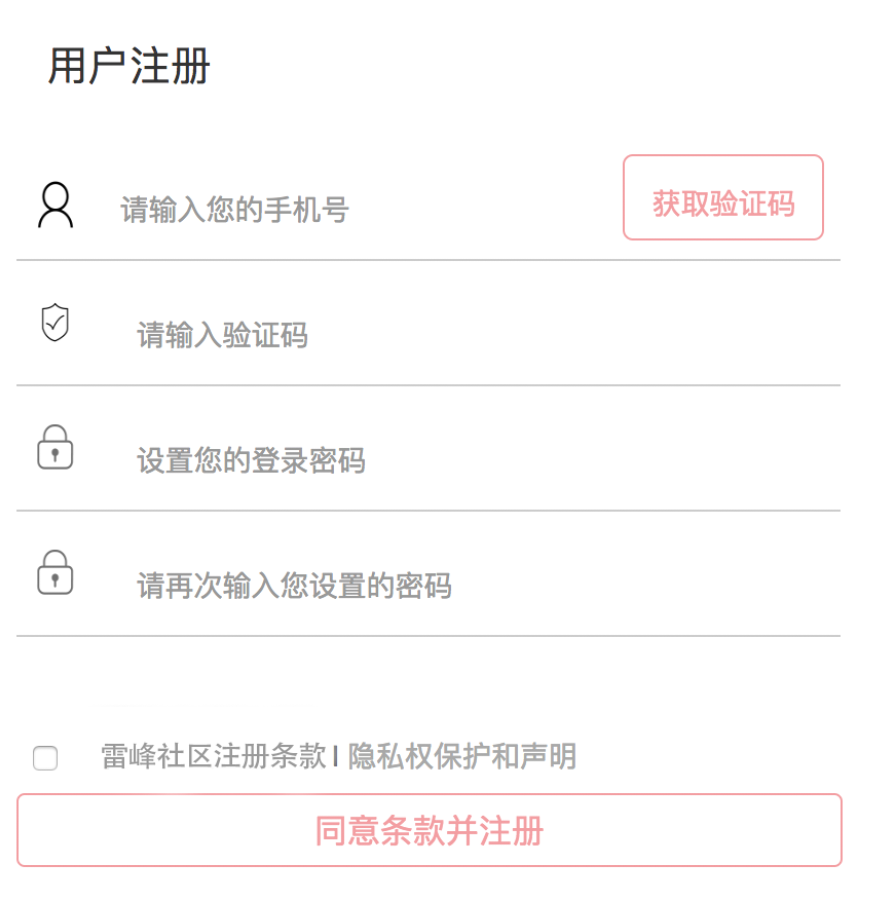This screenshot has width=890, height=900.
Task: Click the padlock icon beside 设置您的登录密码
Action: [x=55, y=447]
